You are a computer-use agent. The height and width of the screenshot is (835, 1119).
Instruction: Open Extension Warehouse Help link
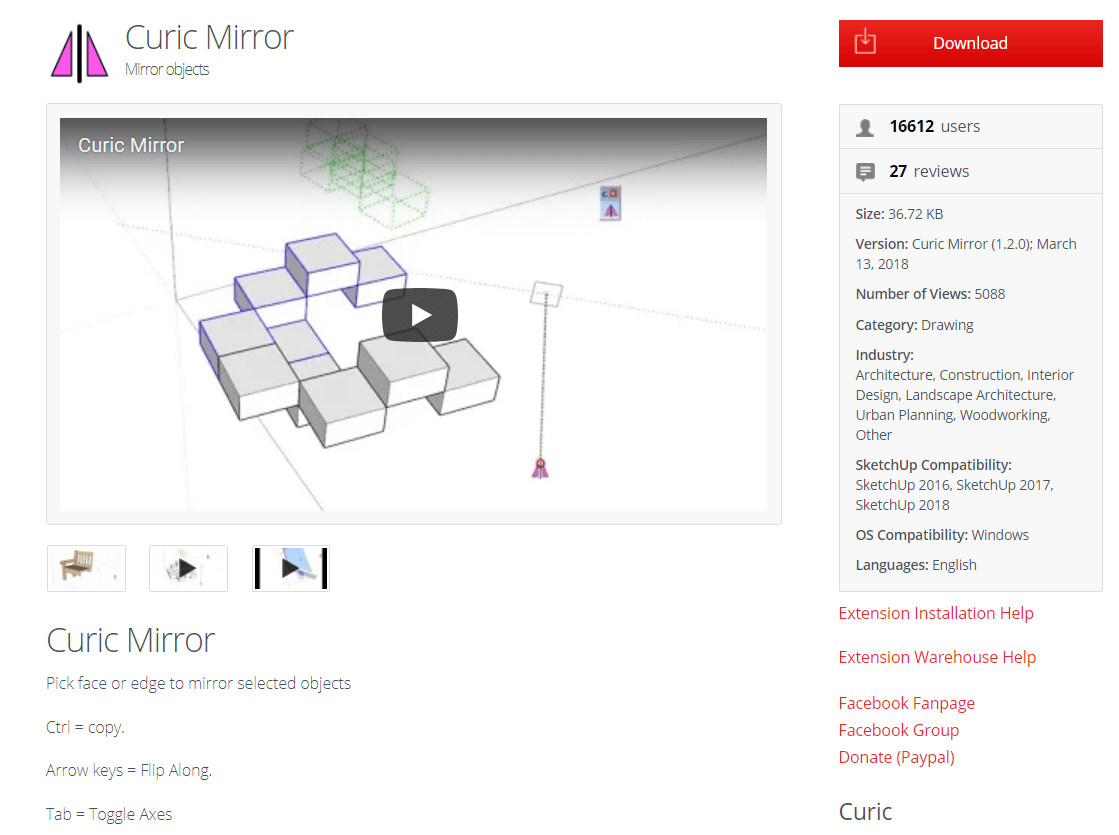(938, 657)
